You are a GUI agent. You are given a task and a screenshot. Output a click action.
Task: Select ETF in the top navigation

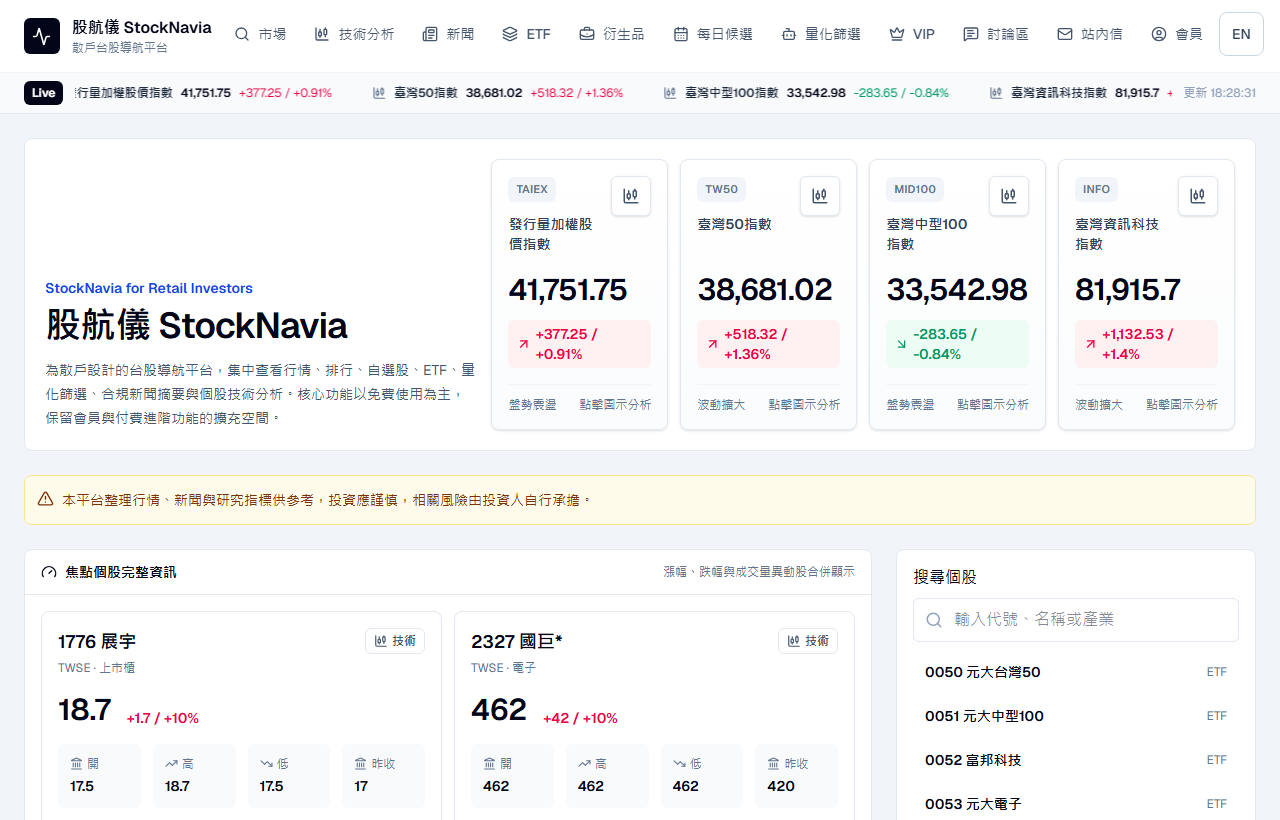[527, 34]
